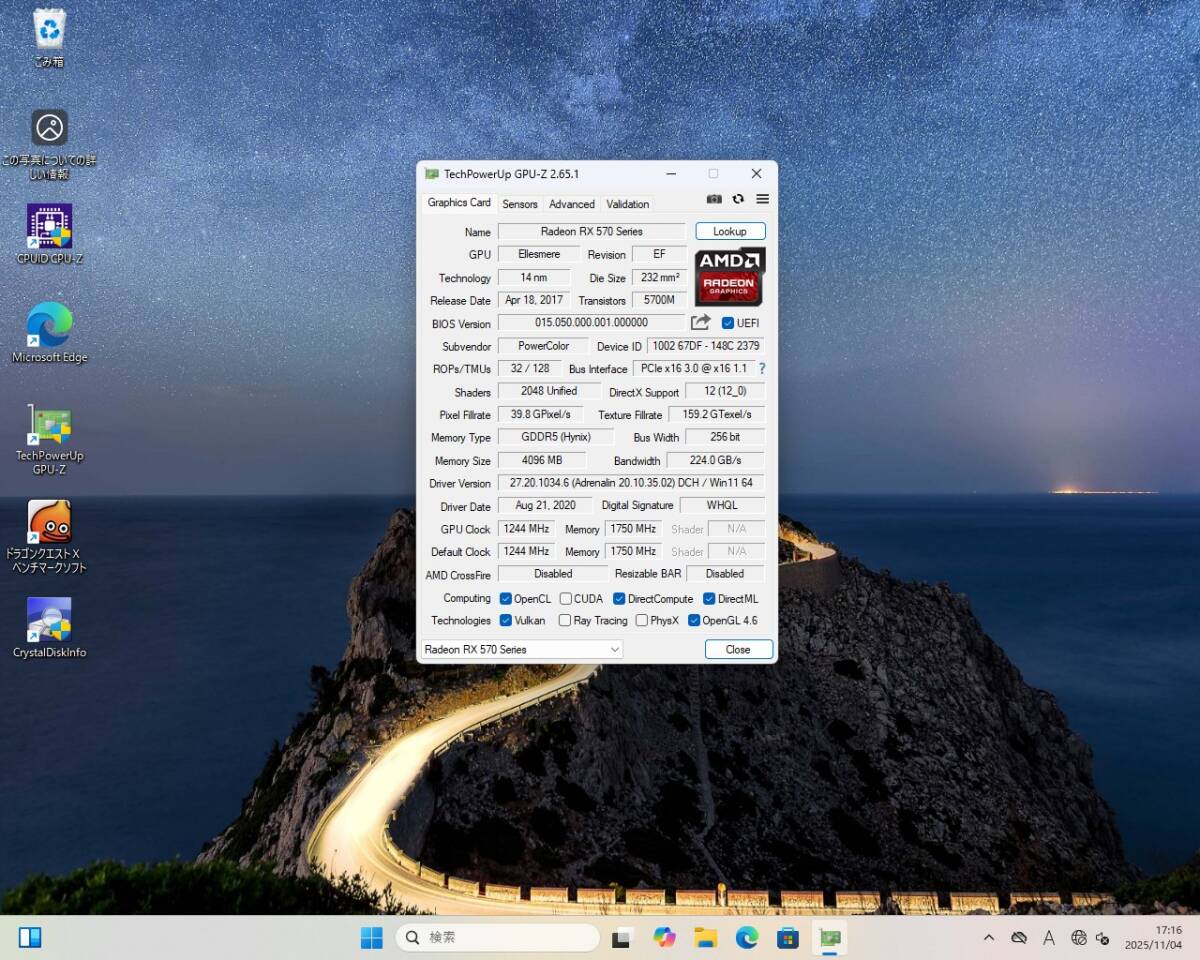Click the BIOS export share icon
This screenshot has height=960, width=1200.
(x=700, y=323)
